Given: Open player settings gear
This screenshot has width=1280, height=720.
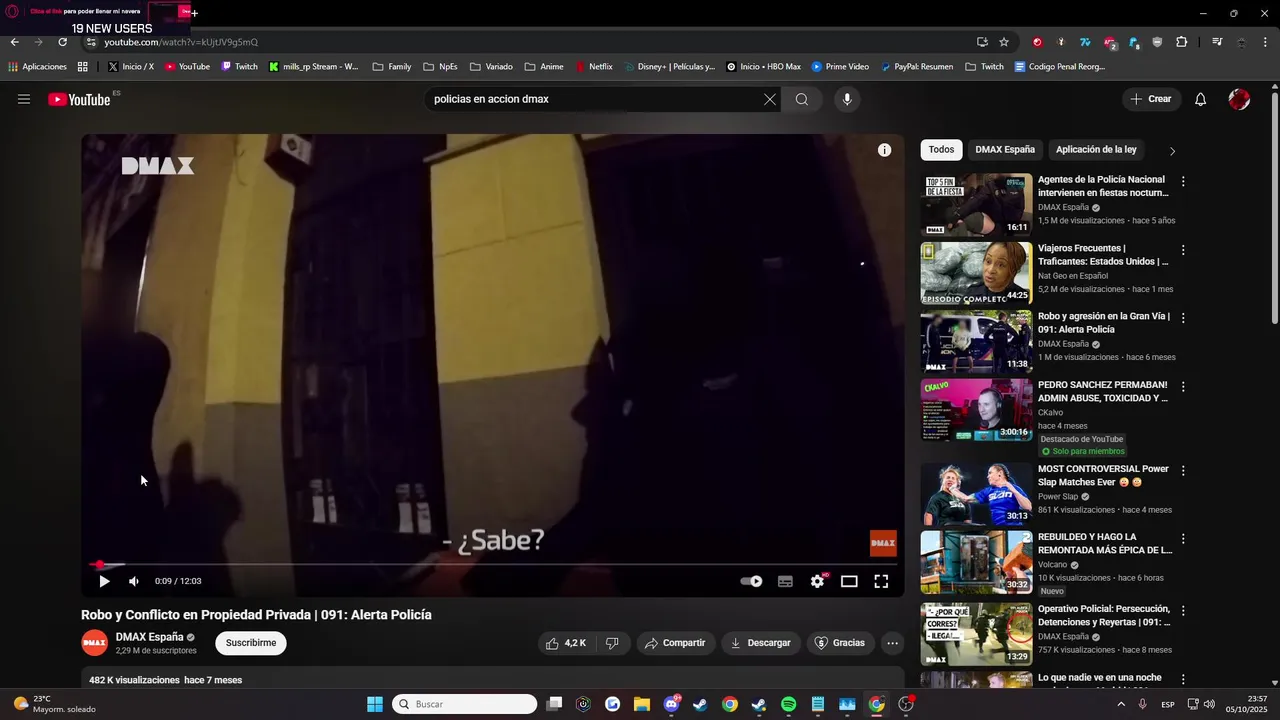Looking at the screenshot, I should click(818, 581).
